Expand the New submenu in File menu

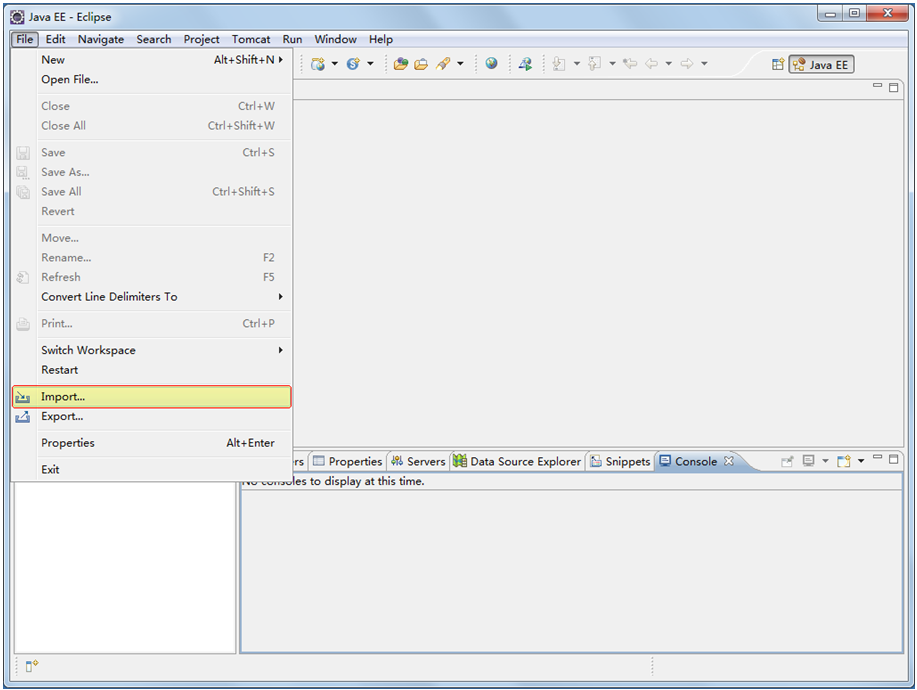click(x=151, y=60)
